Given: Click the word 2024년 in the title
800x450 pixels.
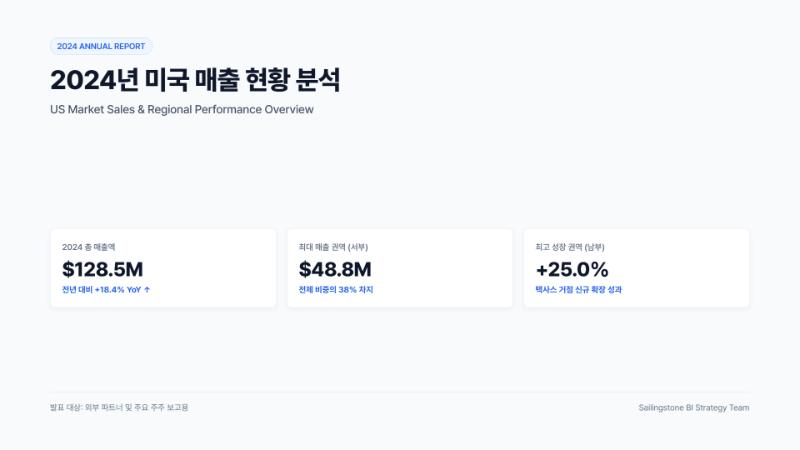Looking at the screenshot, I should tap(94, 80).
